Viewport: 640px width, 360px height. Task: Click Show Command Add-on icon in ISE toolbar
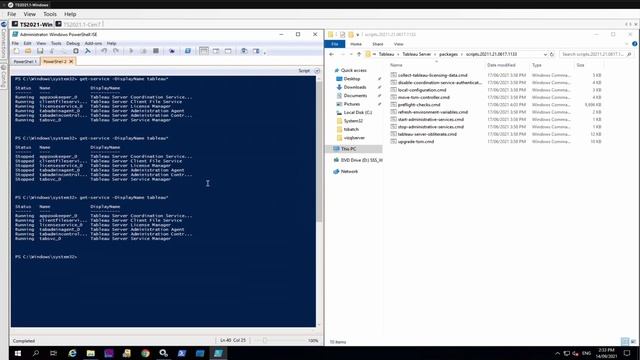tap(256, 51)
